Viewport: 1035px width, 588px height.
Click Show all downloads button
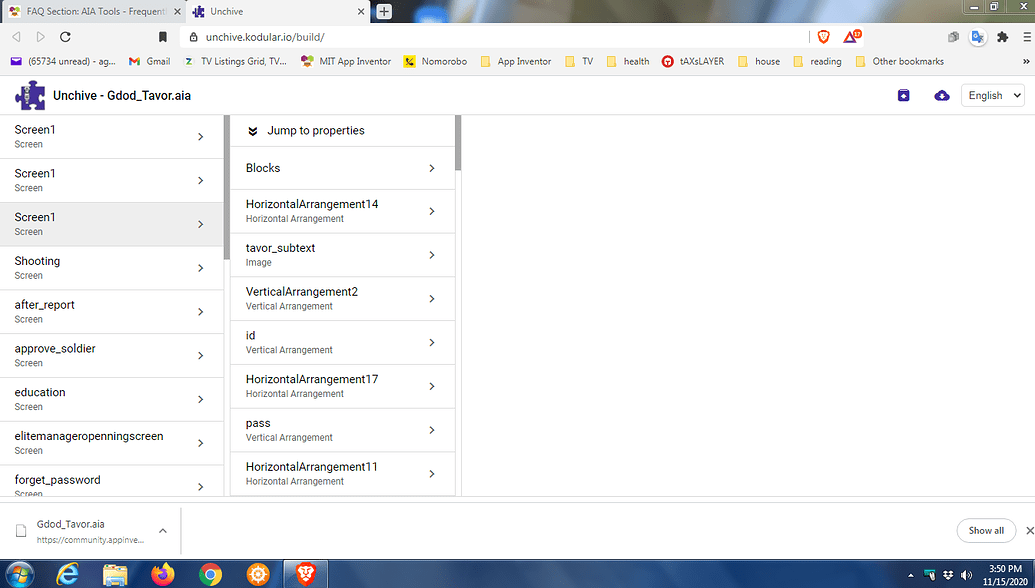click(x=986, y=531)
